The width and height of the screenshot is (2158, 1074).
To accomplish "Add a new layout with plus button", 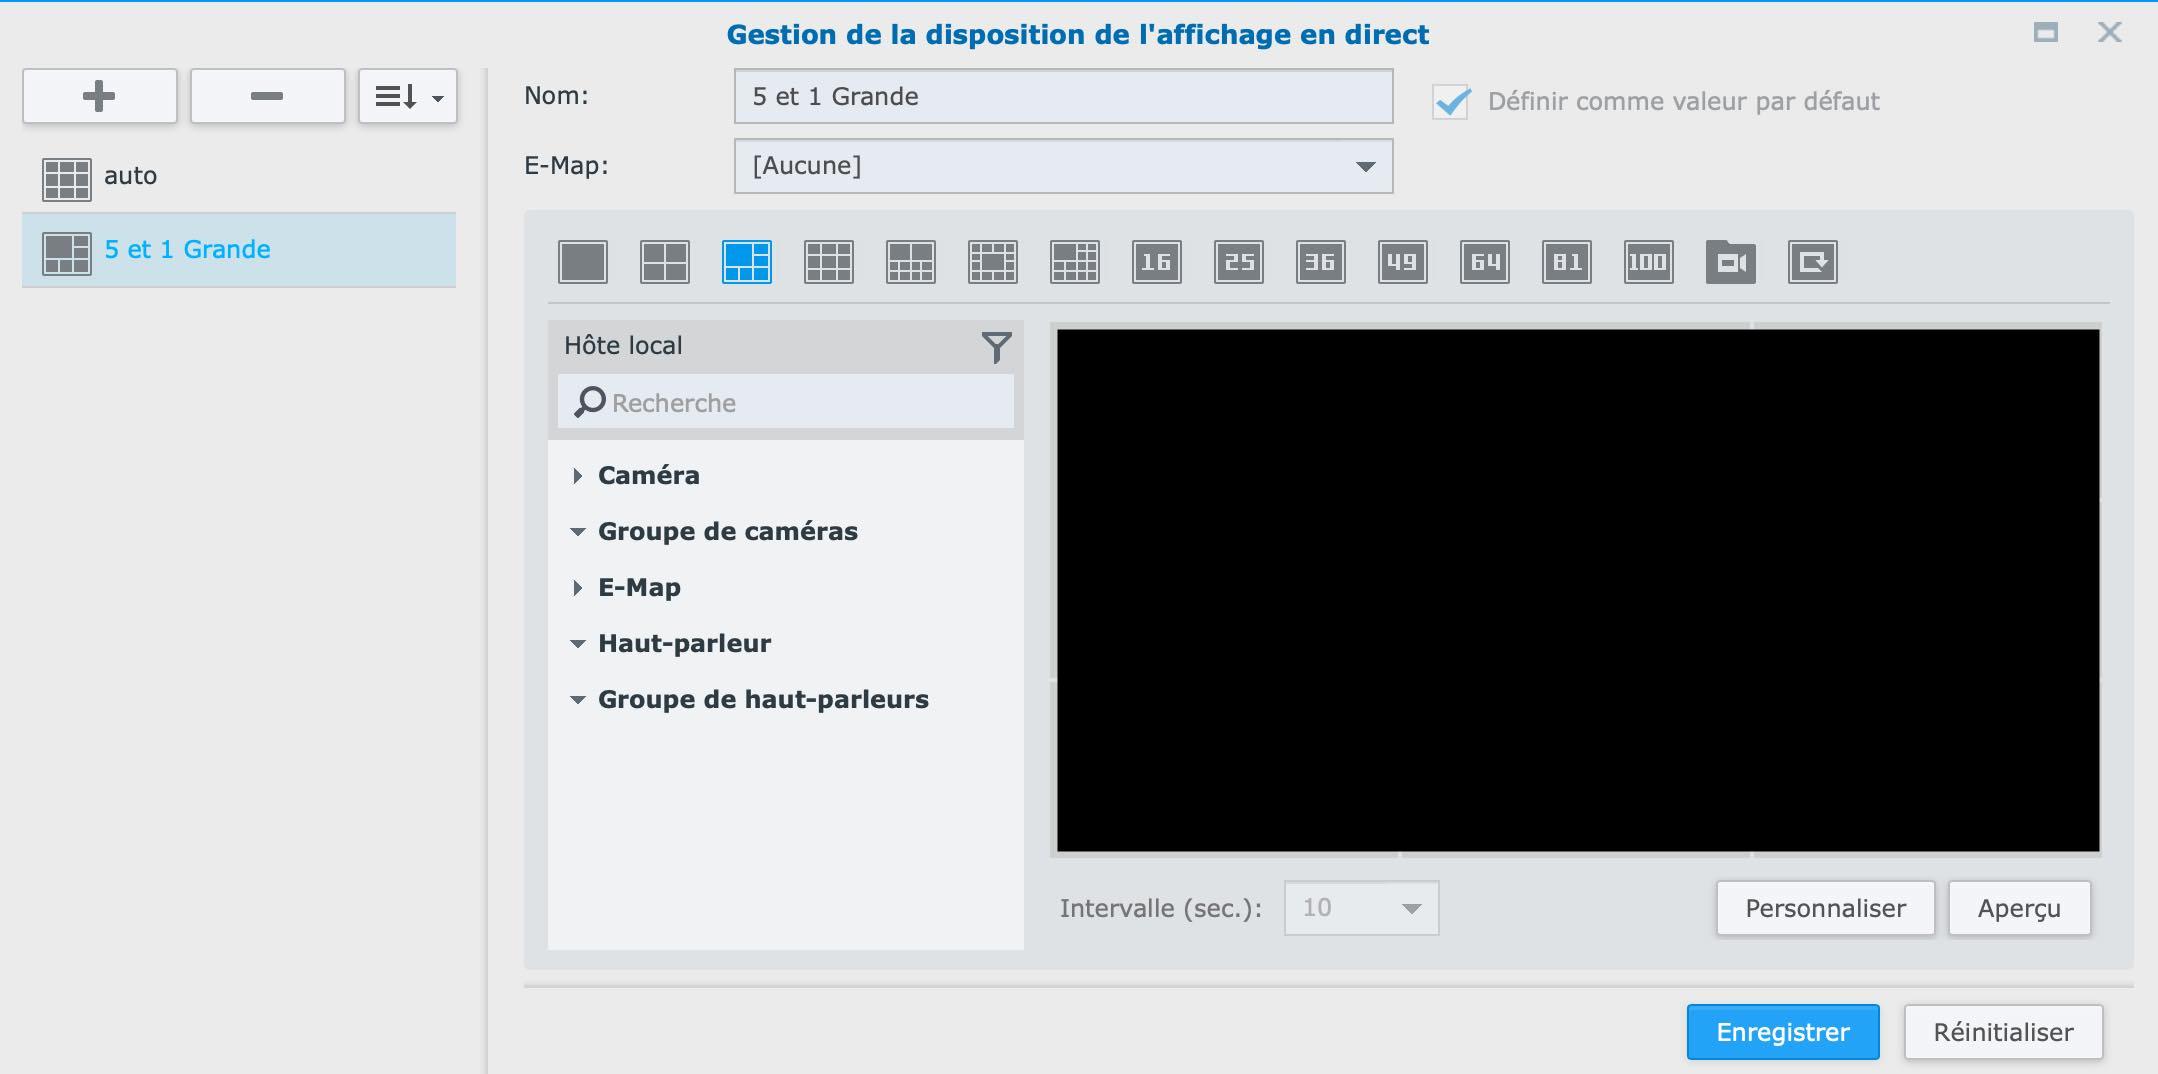I will [x=100, y=96].
